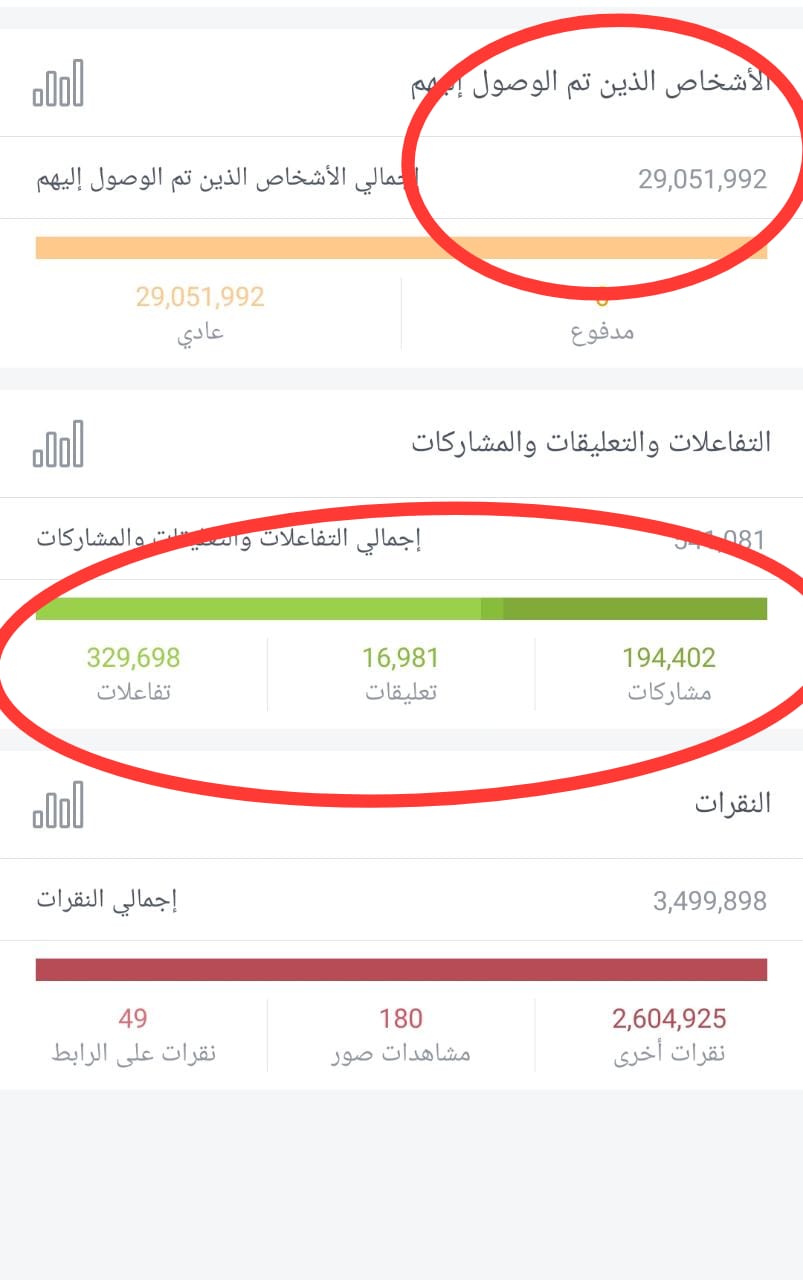Click the bar chart icon beside People Reached header
Image resolution: width=803 pixels, height=1280 pixels.
tap(58, 83)
